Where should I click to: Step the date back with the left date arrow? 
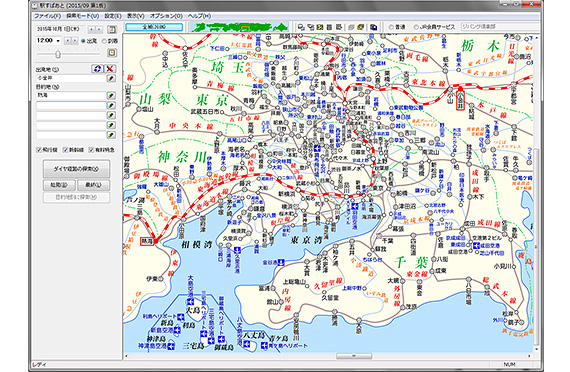(92, 29)
